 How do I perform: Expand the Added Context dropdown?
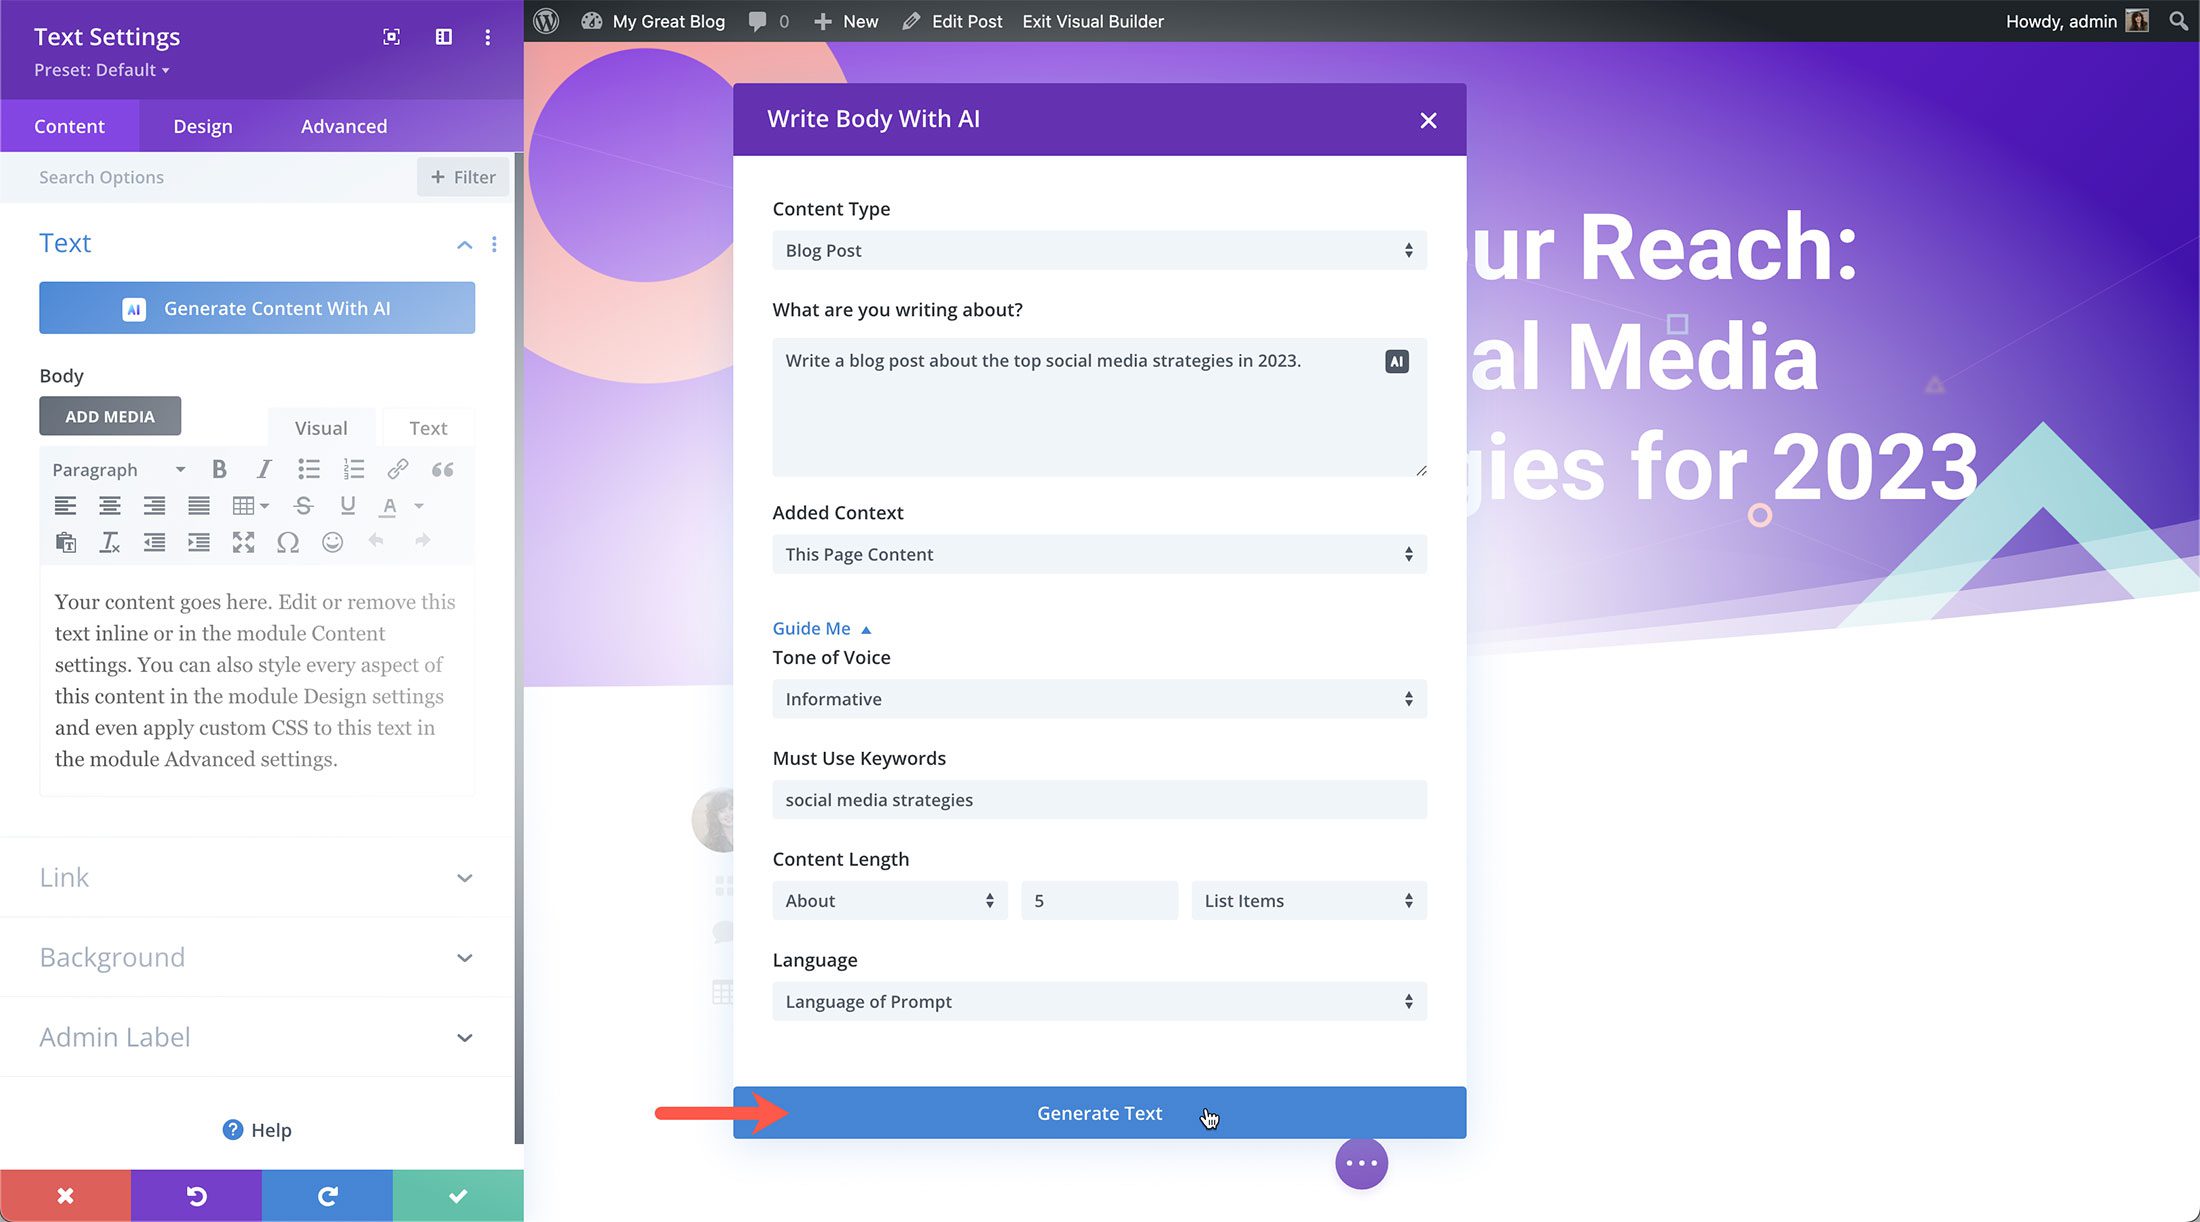1097,554
